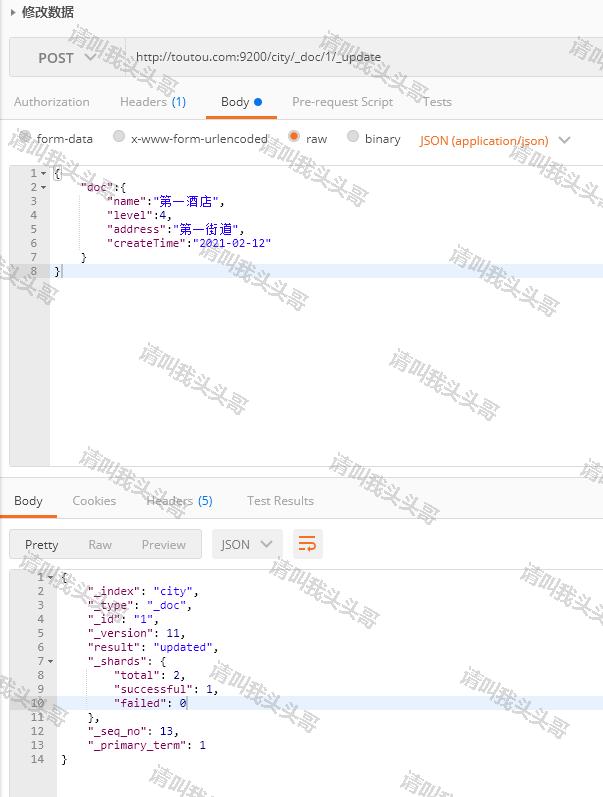
Task: Click "failed": 0 response line
Action: coord(150,703)
